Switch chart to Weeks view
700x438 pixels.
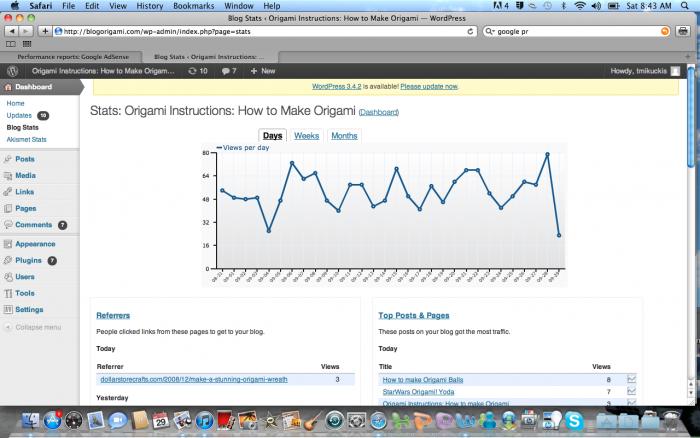click(x=306, y=136)
